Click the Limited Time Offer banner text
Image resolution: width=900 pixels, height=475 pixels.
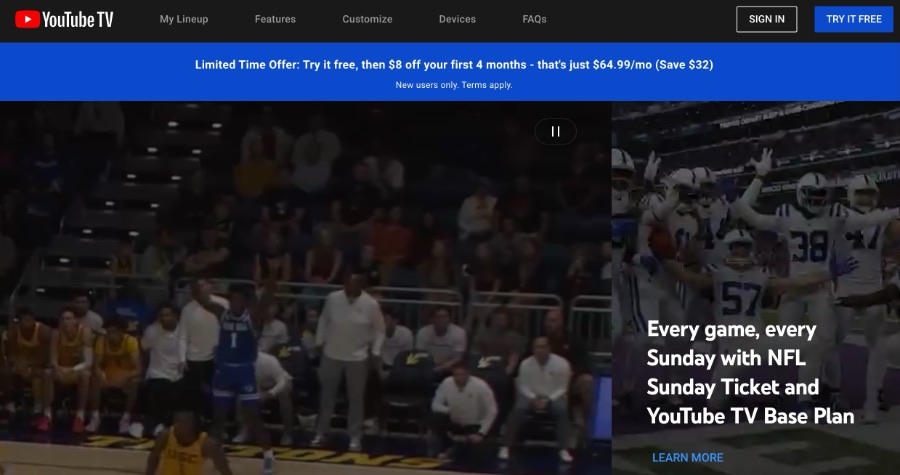click(454, 65)
